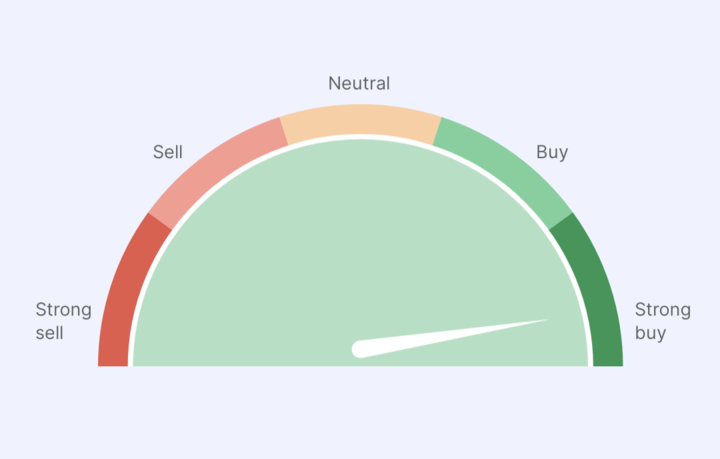Click the needle's round pivot base
The image size is (720, 459).
pyautogui.click(x=360, y=349)
